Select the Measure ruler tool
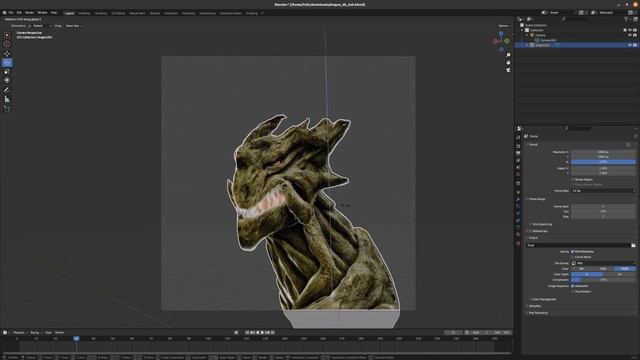This screenshot has width=640, height=360. click(7, 99)
